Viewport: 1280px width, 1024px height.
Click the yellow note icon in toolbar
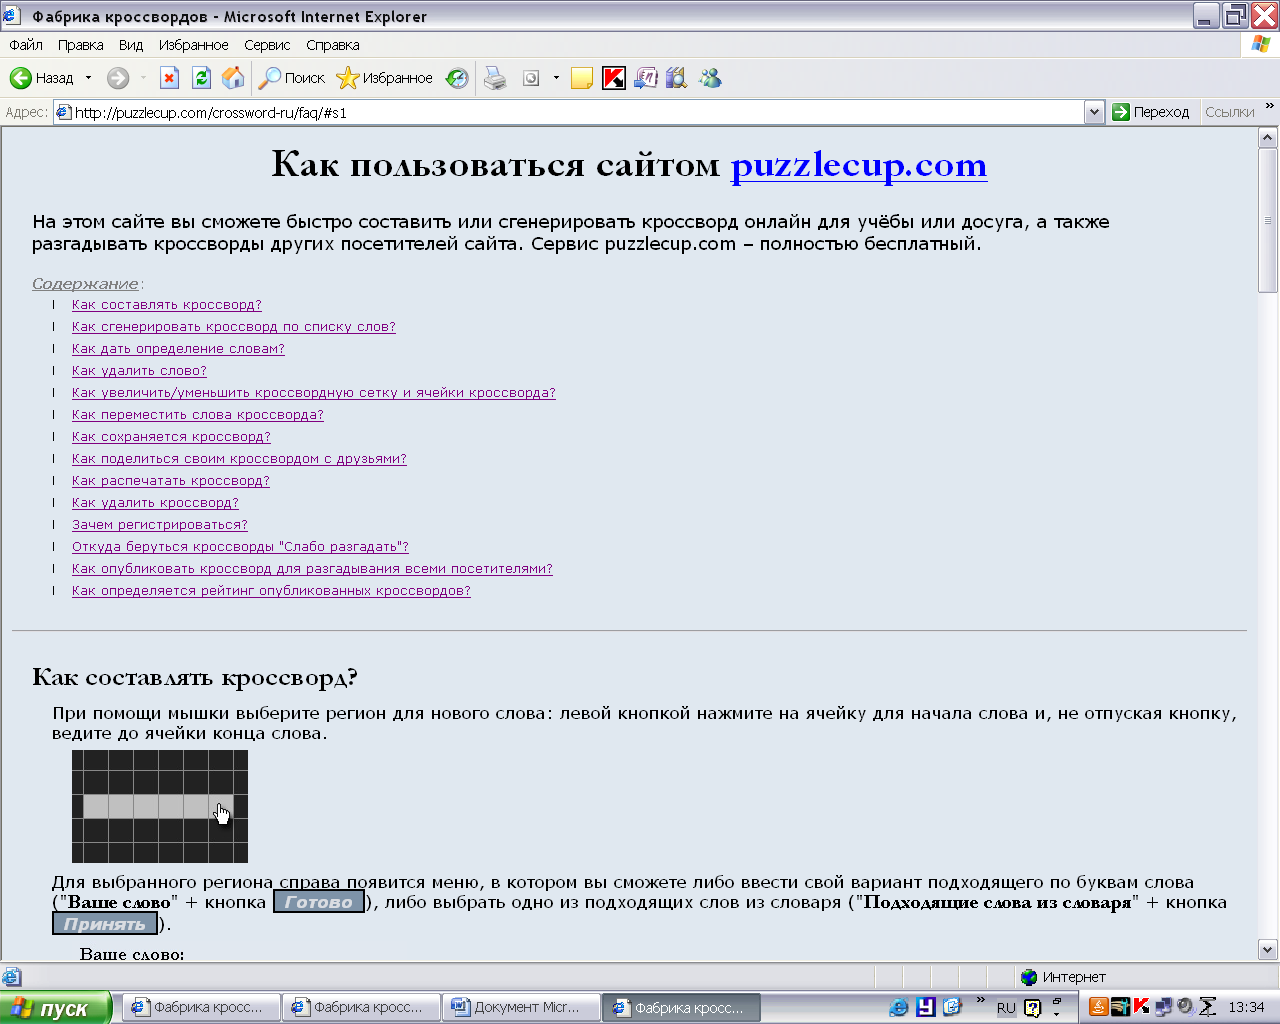point(582,78)
